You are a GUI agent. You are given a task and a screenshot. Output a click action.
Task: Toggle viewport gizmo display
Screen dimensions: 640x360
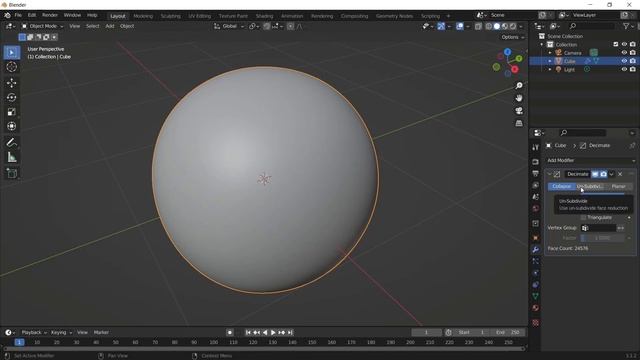(x=441, y=26)
